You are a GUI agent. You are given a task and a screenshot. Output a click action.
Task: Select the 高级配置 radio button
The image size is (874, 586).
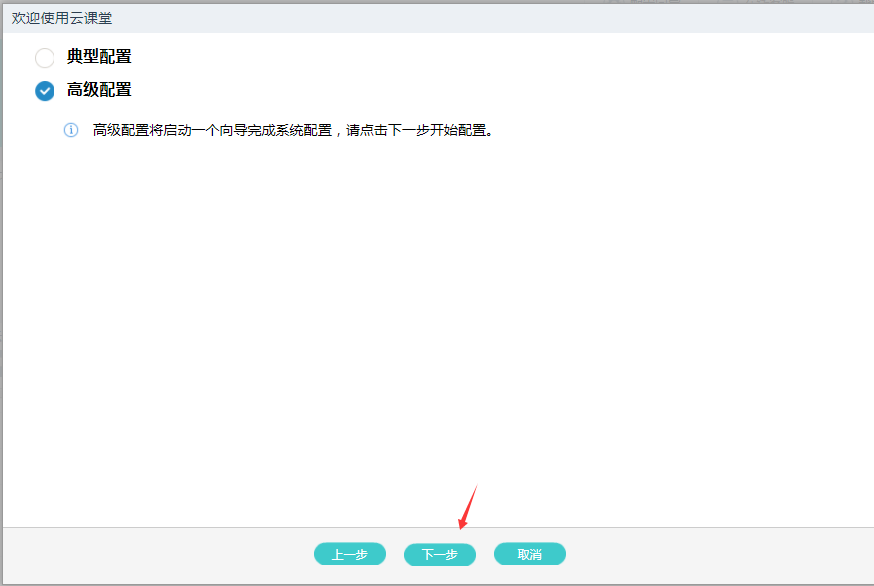click(x=45, y=91)
